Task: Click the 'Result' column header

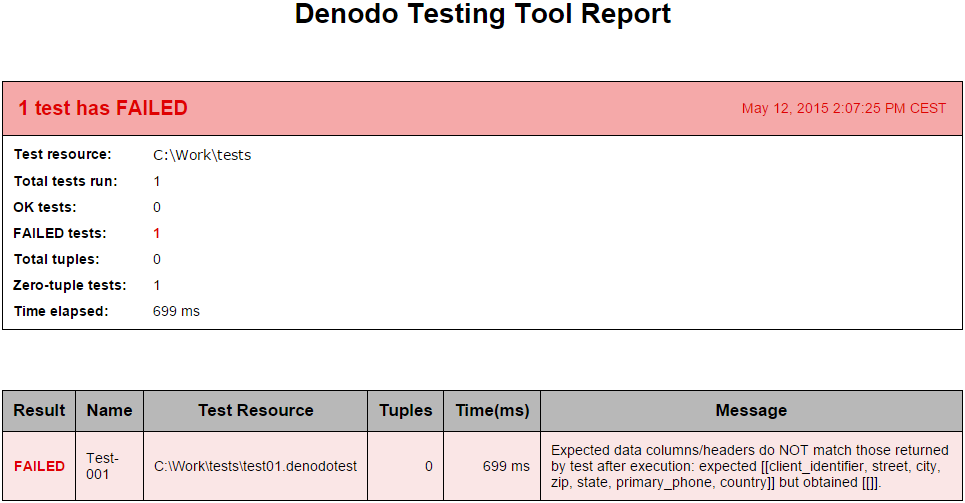Action: [39, 411]
